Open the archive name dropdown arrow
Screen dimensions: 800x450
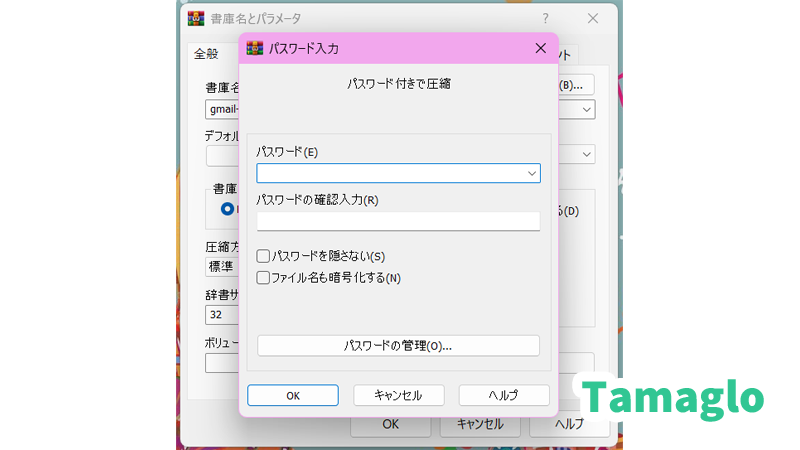pyautogui.click(x=585, y=109)
